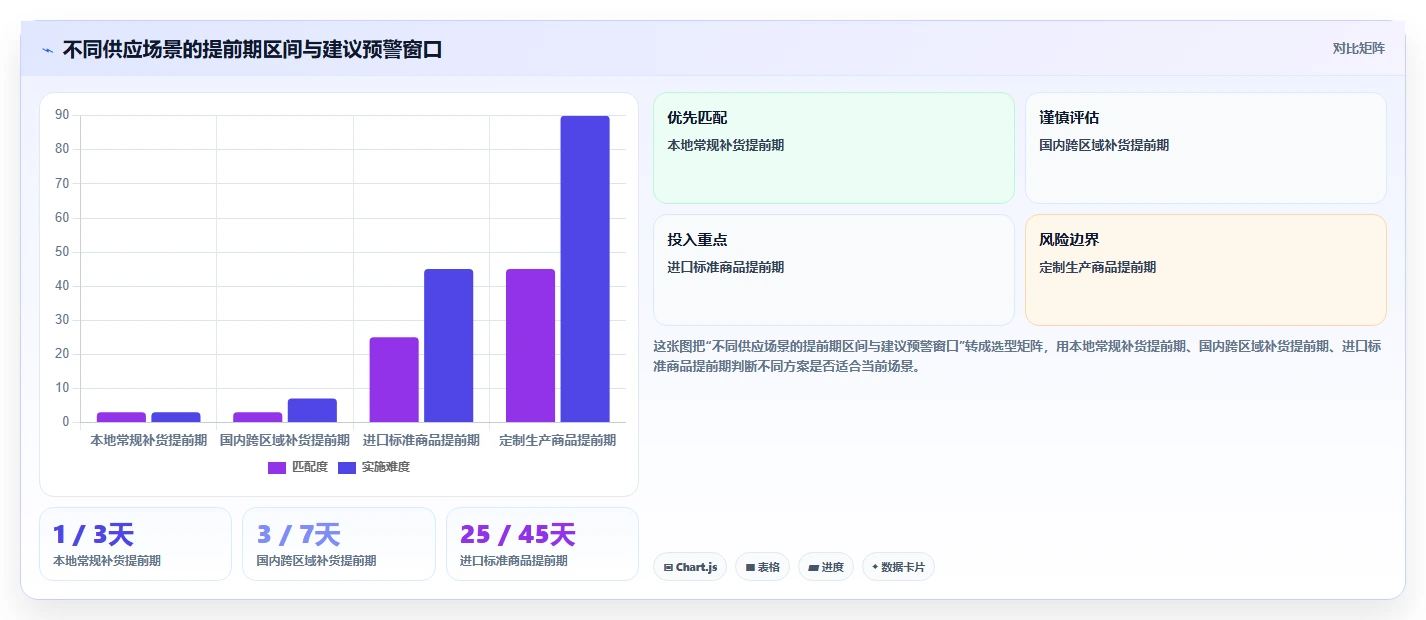Click 定制生产商品提前期 text in 风险边界 card
Viewport: 1426px width, 620px height.
pyautogui.click(x=1098, y=267)
